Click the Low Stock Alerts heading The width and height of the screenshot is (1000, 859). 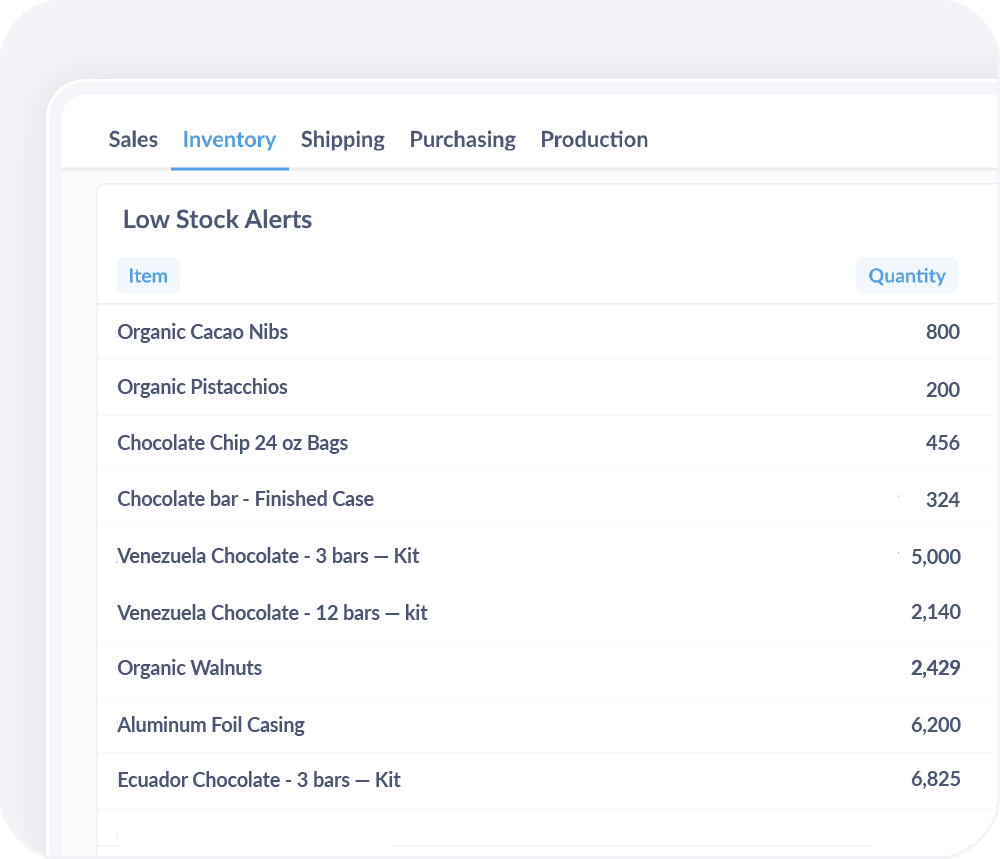217,220
